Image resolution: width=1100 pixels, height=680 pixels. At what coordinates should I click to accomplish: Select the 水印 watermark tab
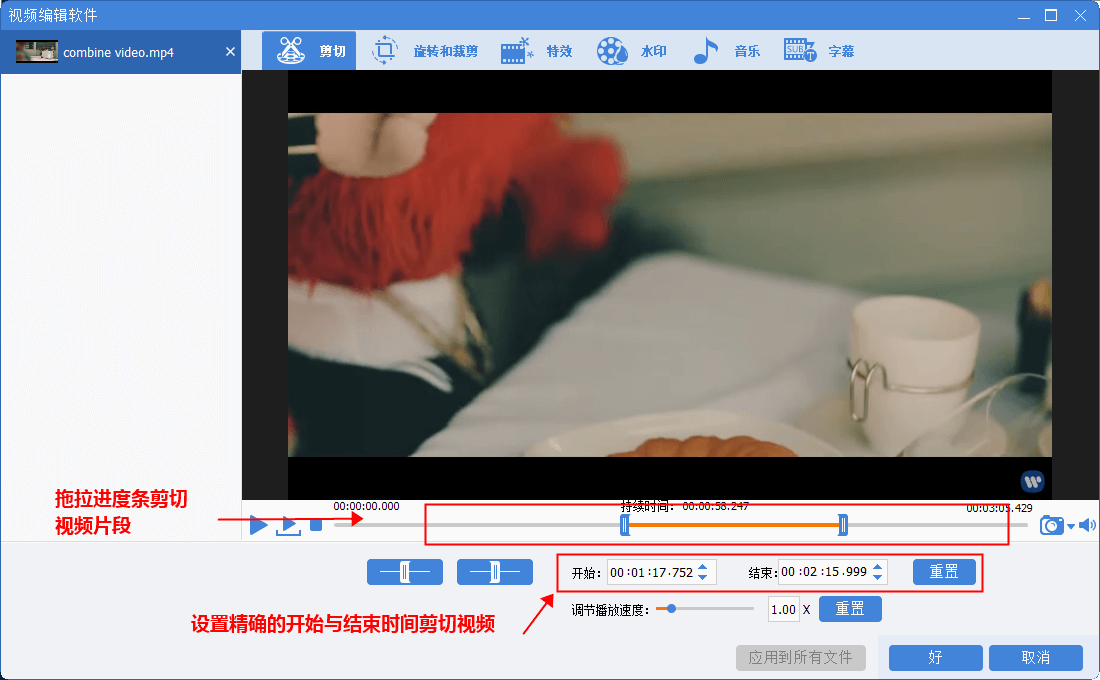(631, 51)
